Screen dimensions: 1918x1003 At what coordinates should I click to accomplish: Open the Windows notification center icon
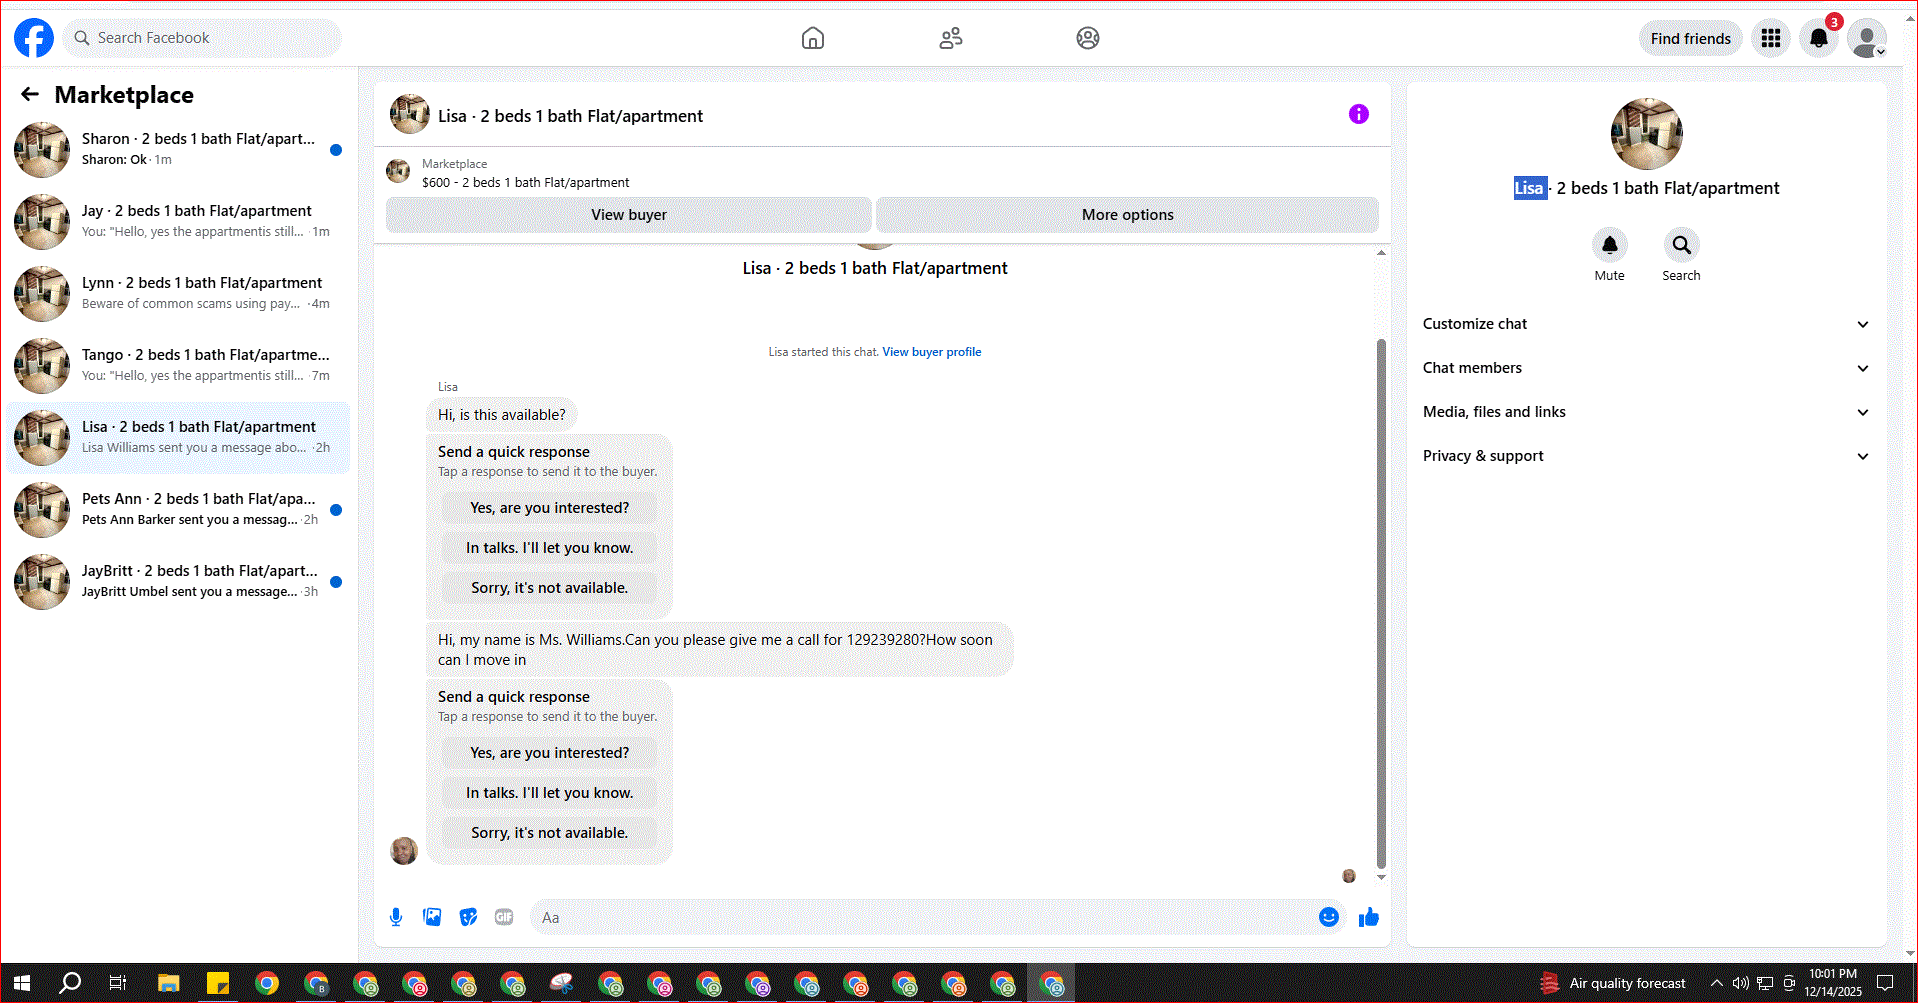click(x=1885, y=983)
